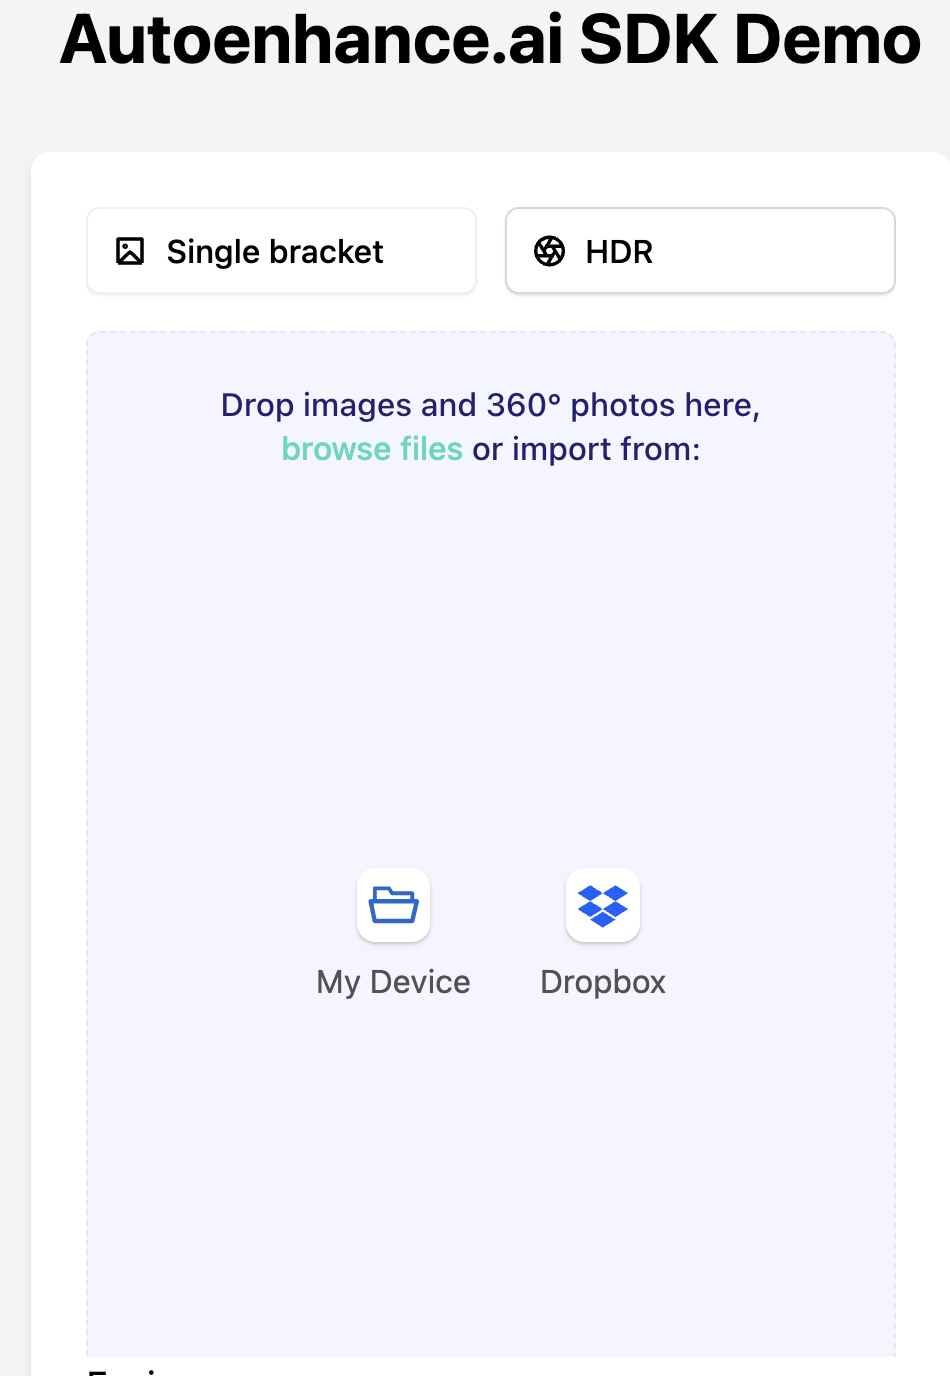Viewport: 950px width, 1376px height.
Task: Click the Dropbox text label
Action: click(x=603, y=982)
